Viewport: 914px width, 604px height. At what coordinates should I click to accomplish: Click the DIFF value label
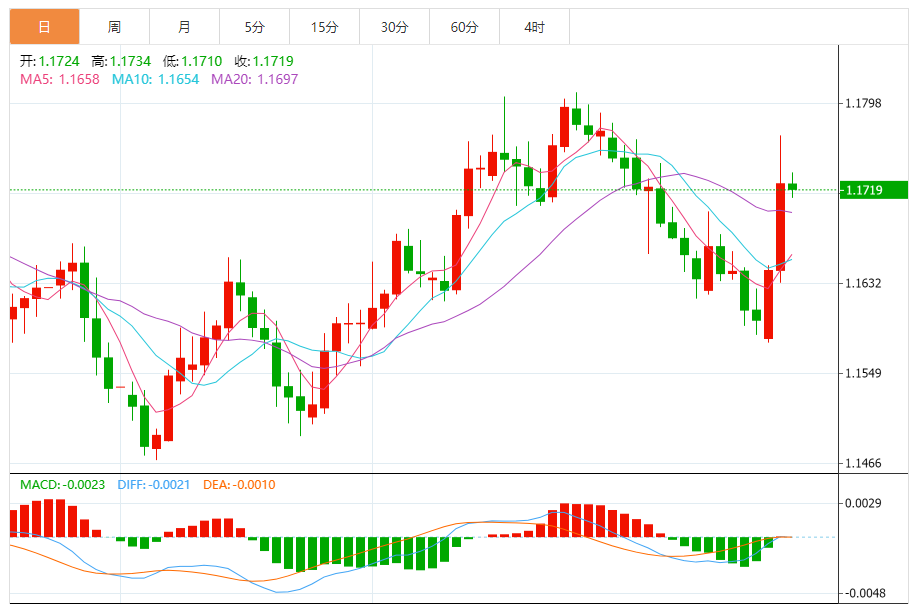pyautogui.click(x=153, y=485)
